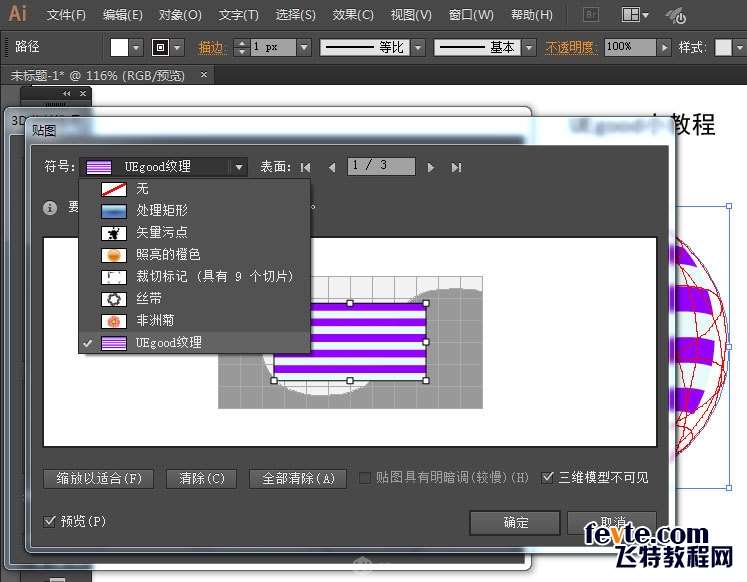
Task: Go to previous surface arrow
Action: [332, 167]
